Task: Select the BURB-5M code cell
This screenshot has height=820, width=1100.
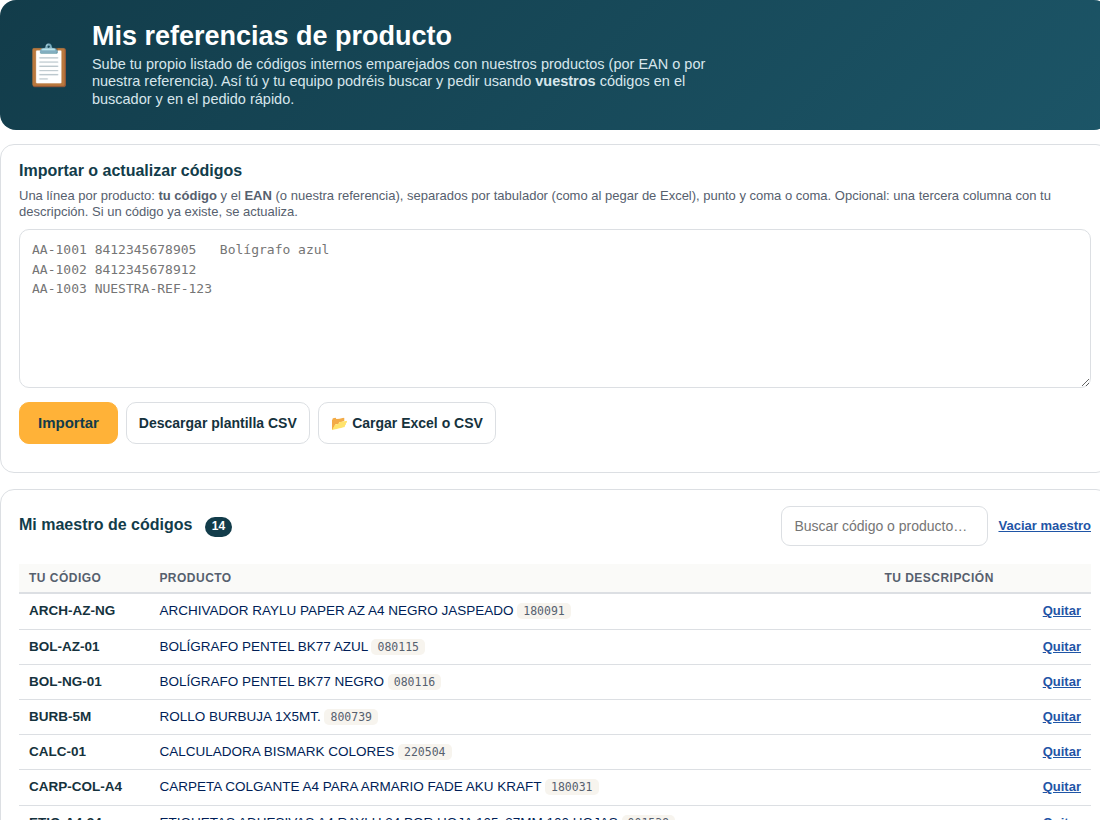Action: pos(60,717)
